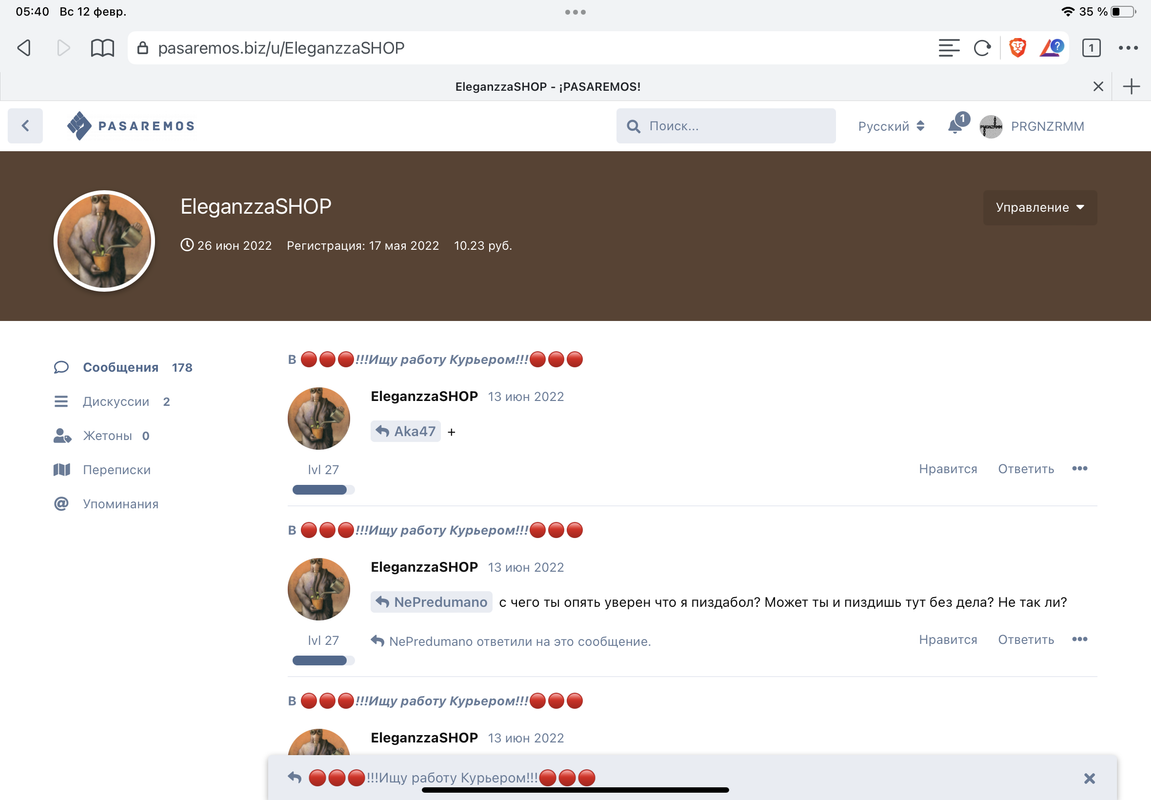Click the Дискуссии list icon

click(x=61, y=401)
